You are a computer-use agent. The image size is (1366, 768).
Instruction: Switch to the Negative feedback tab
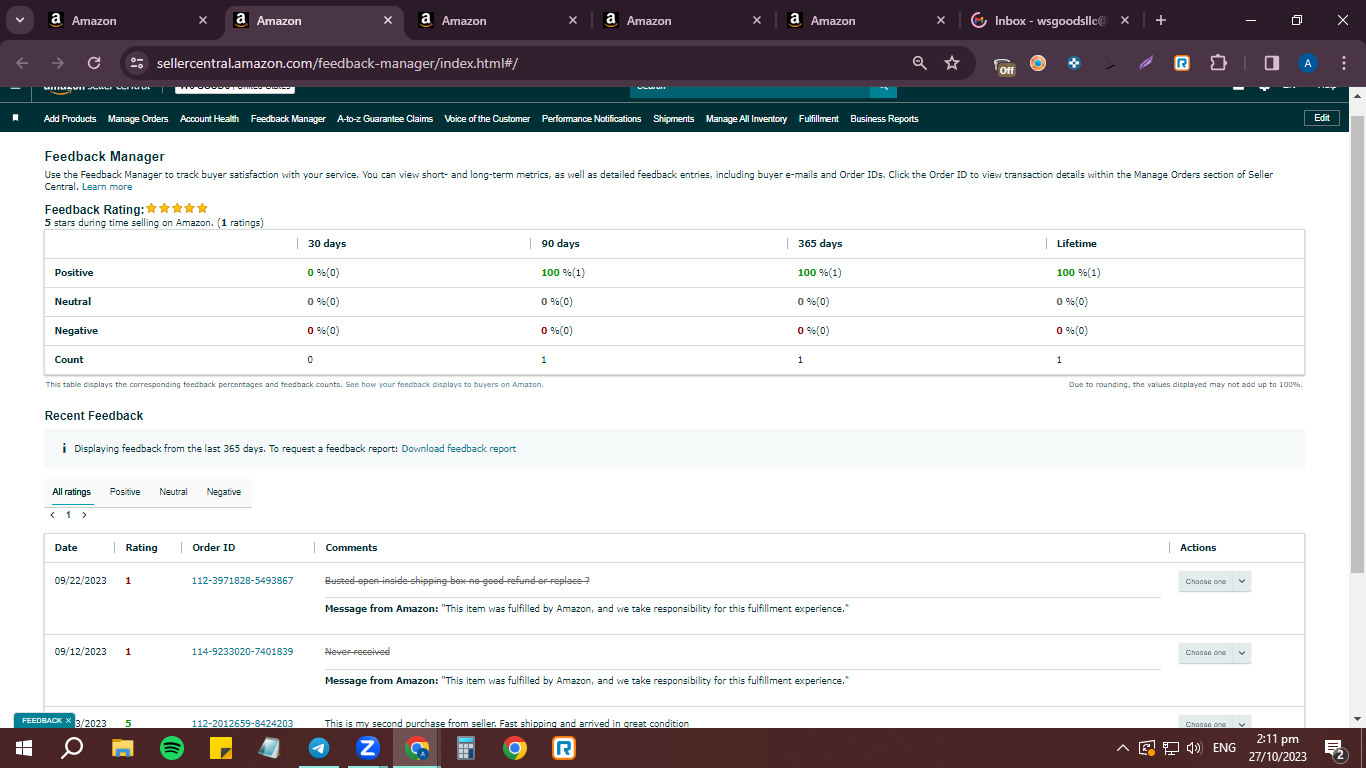224,492
